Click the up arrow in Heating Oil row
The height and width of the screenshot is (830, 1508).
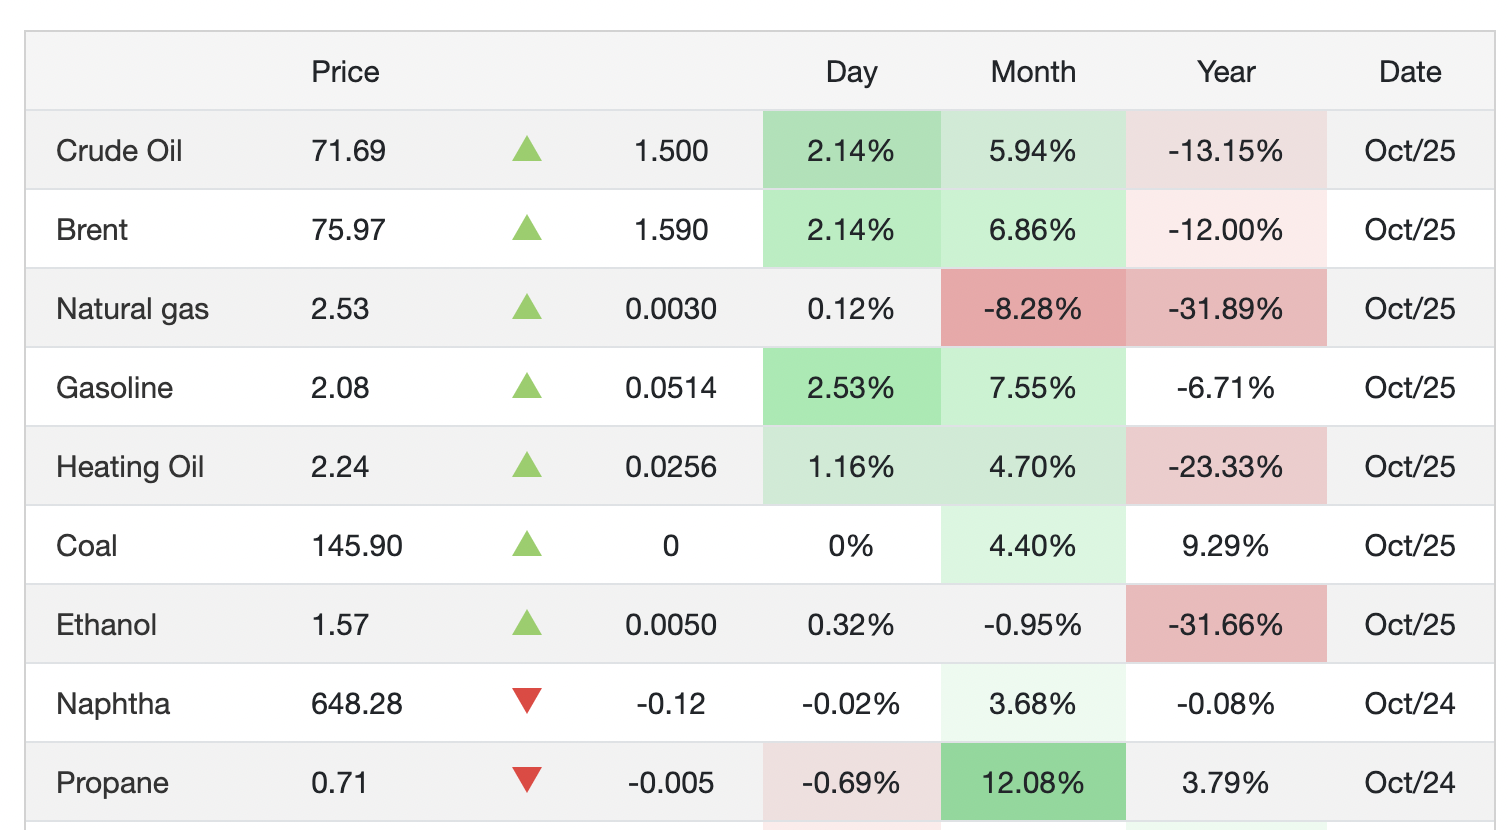pos(527,466)
